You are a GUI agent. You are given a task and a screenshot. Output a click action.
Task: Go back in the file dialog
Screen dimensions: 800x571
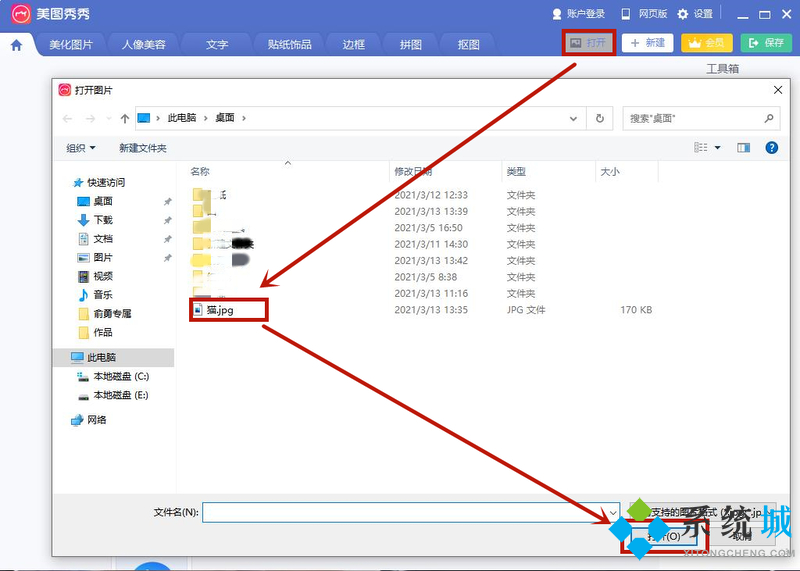pyautogui.click(x=67, y=118)
